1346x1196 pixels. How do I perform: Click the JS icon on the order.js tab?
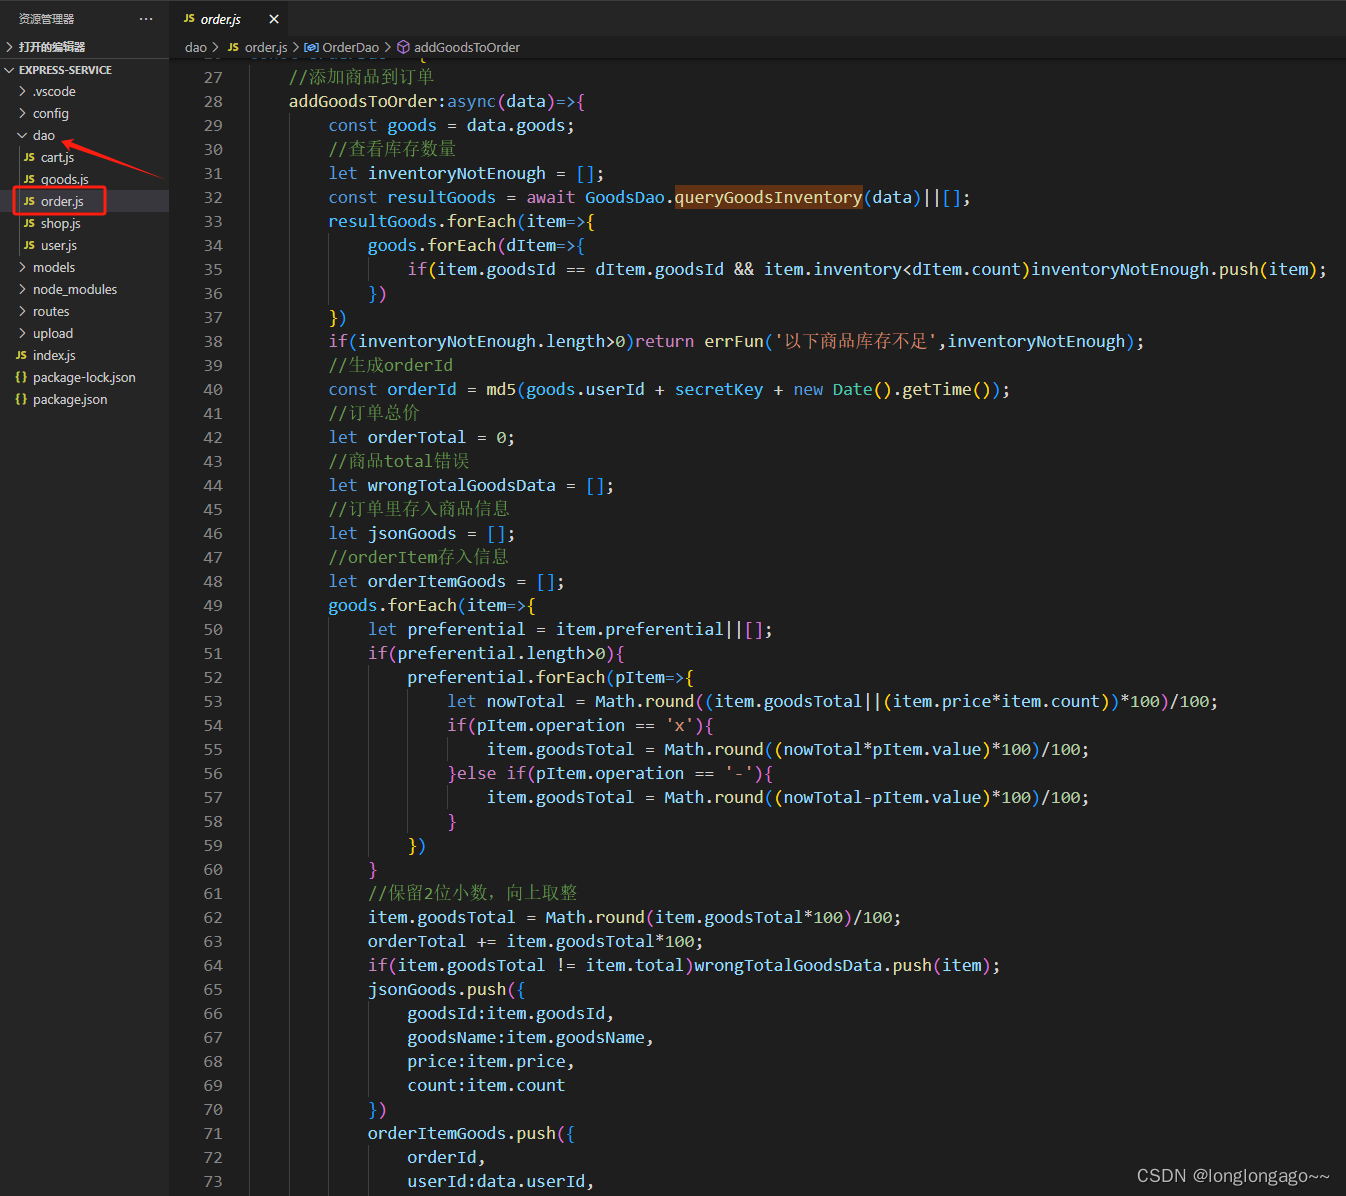coord(189,19)
